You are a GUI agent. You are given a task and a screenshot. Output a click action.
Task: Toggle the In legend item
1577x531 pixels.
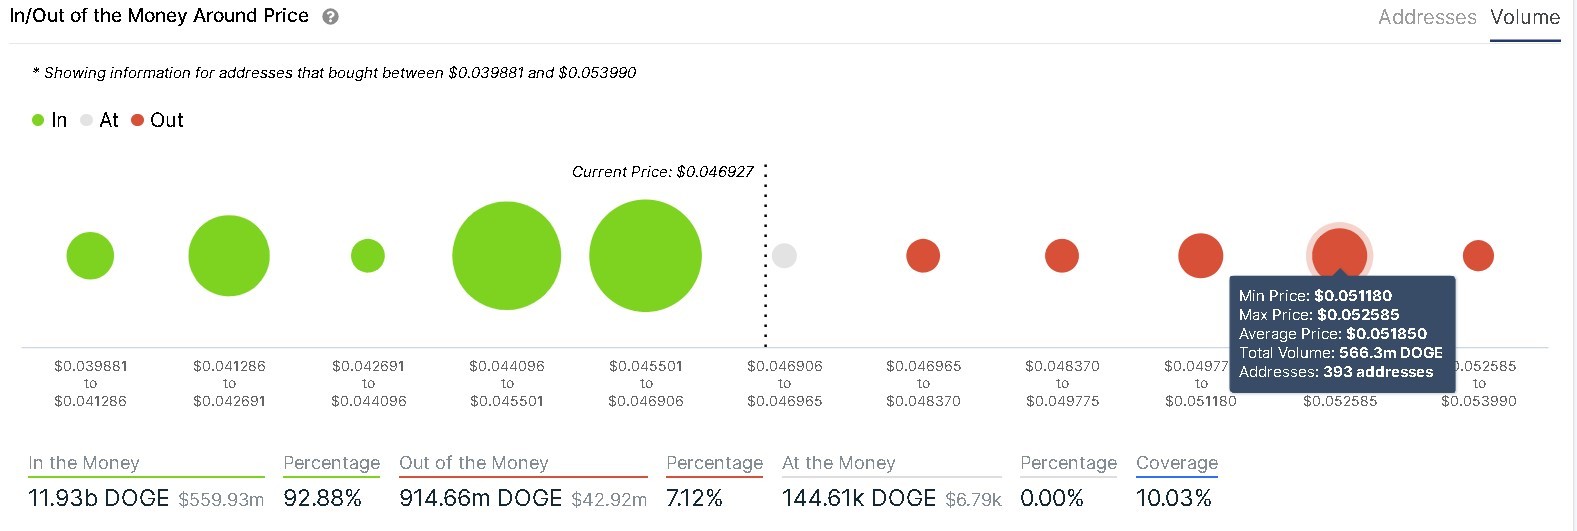point(49,120)
